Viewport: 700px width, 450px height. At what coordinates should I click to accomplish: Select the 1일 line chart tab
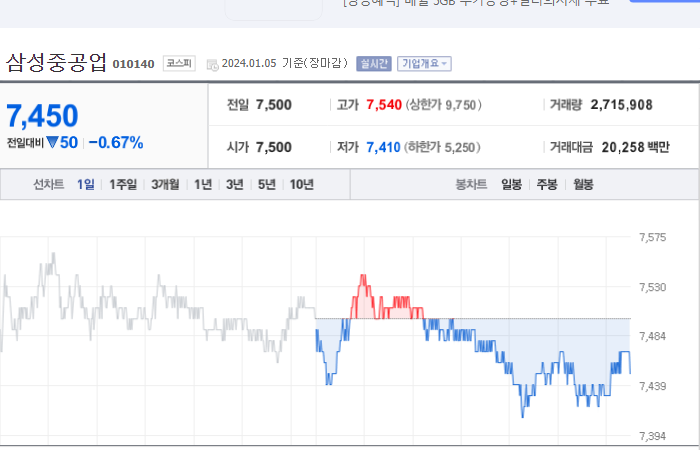(85, 184)
